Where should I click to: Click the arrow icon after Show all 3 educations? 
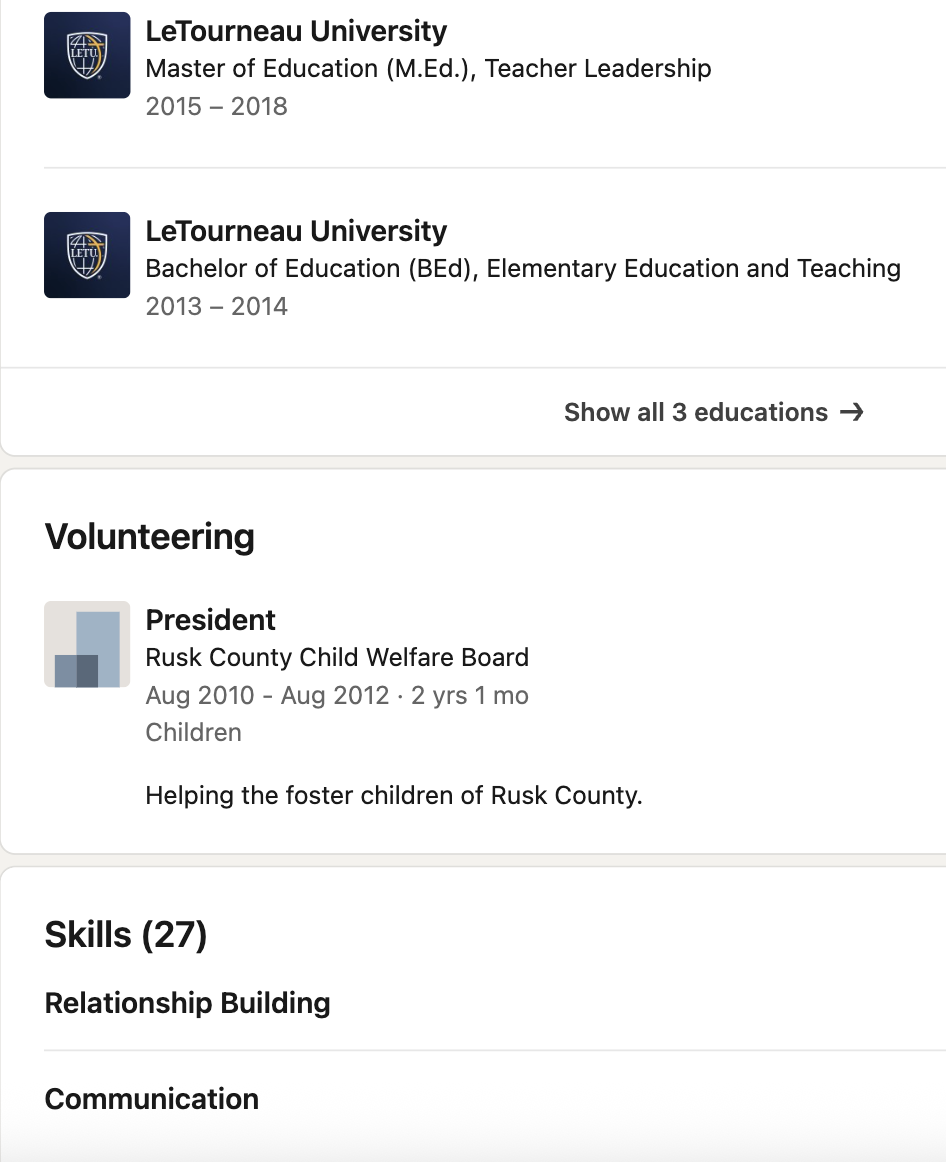852,412
